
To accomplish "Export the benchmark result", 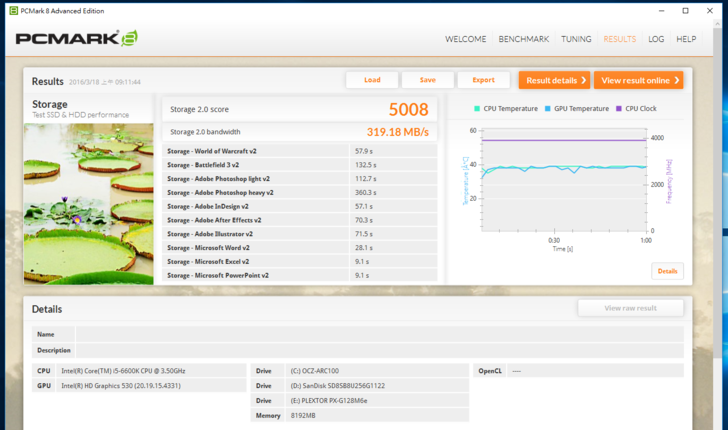I will coord(483,80).
